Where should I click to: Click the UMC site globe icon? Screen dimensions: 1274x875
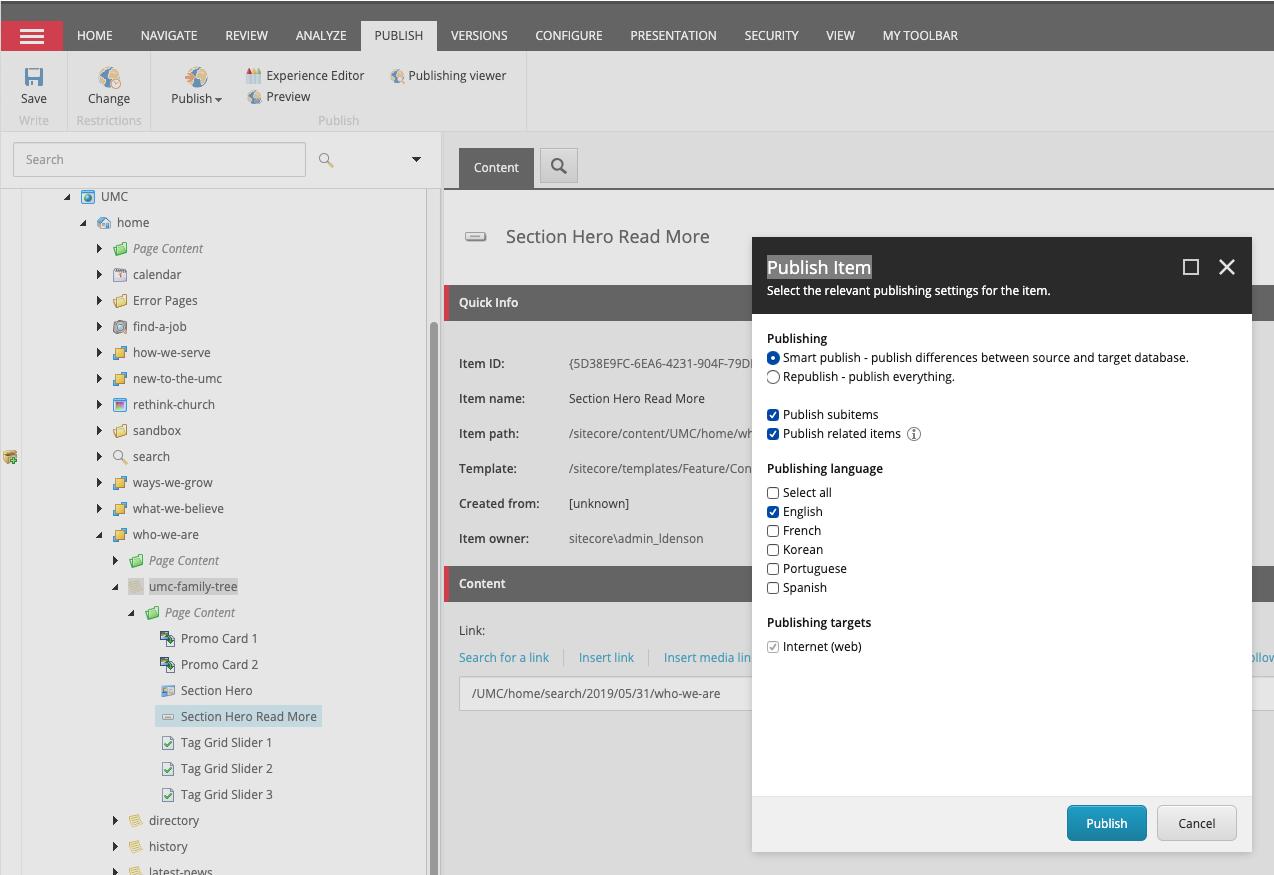[88, 197]
